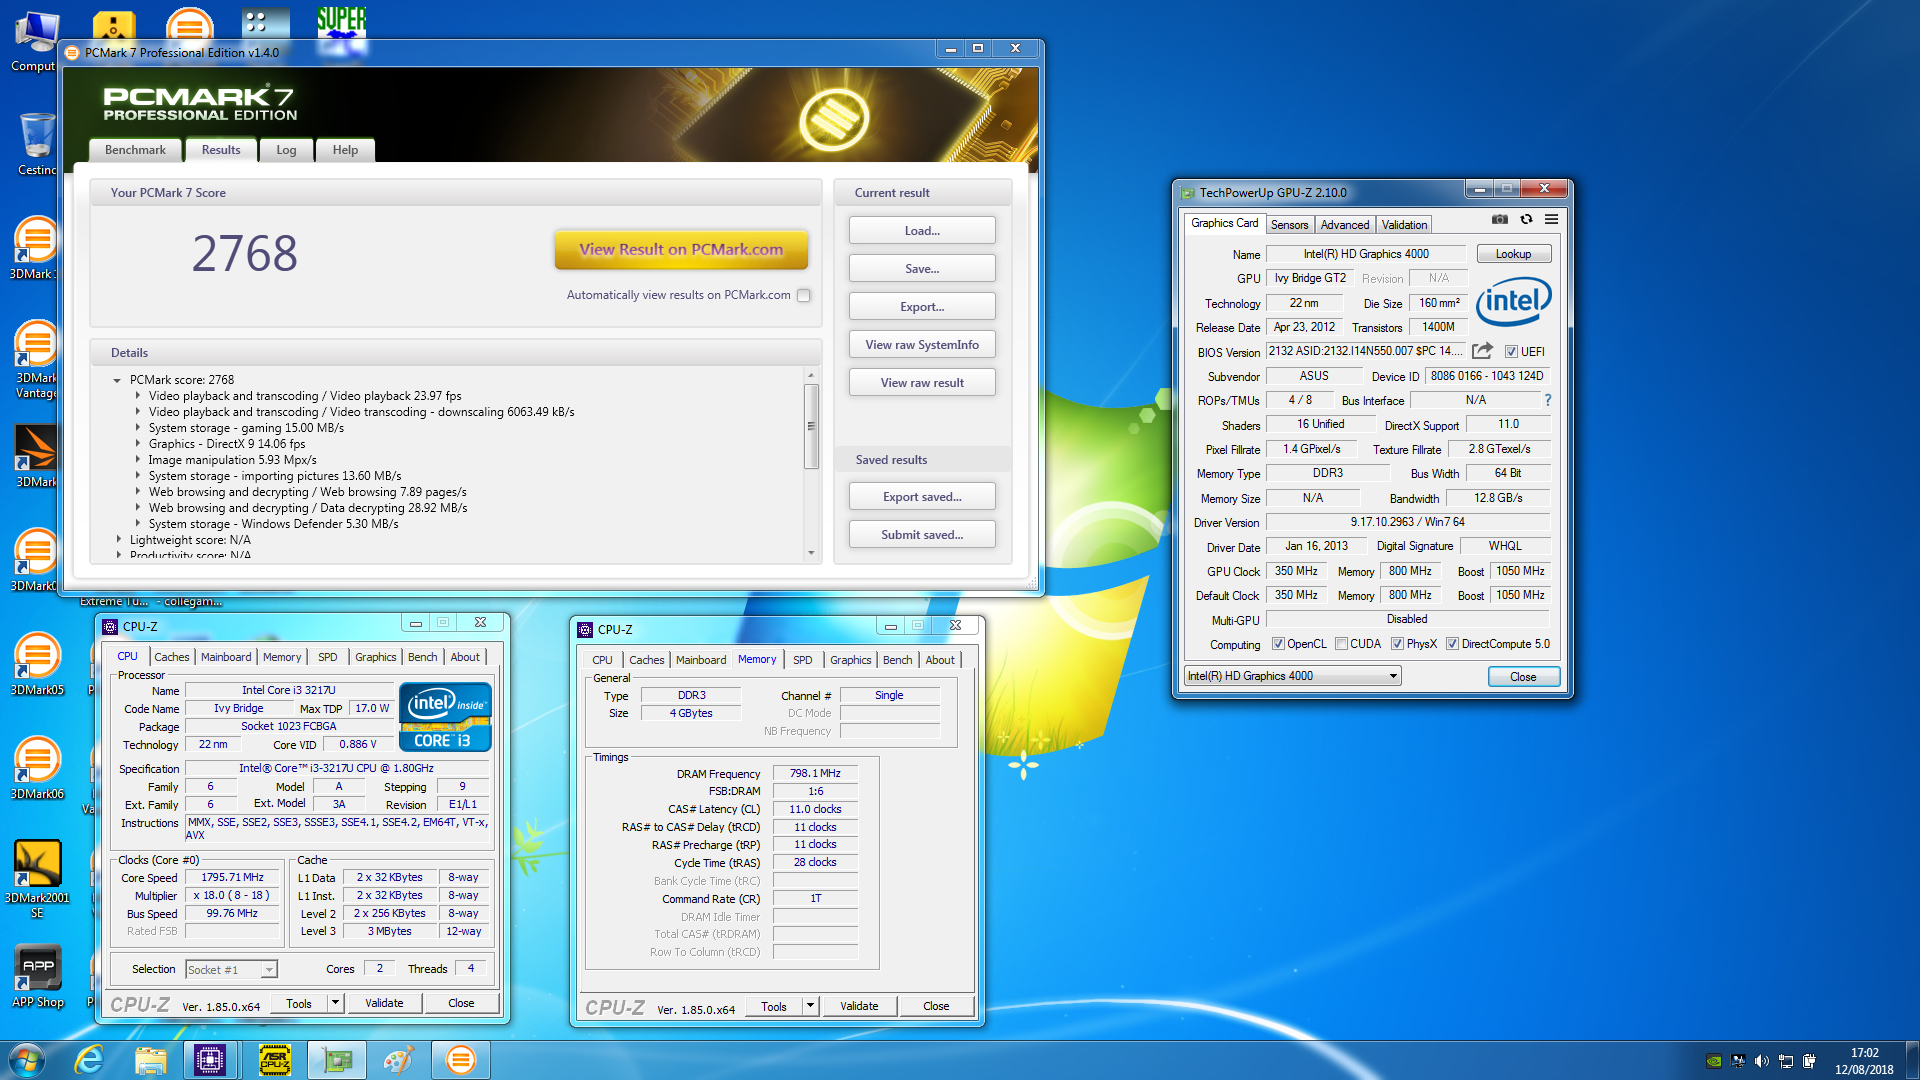Click the Details scrollbar up arrow
1920x1080 pixels.
coord(811,376)
